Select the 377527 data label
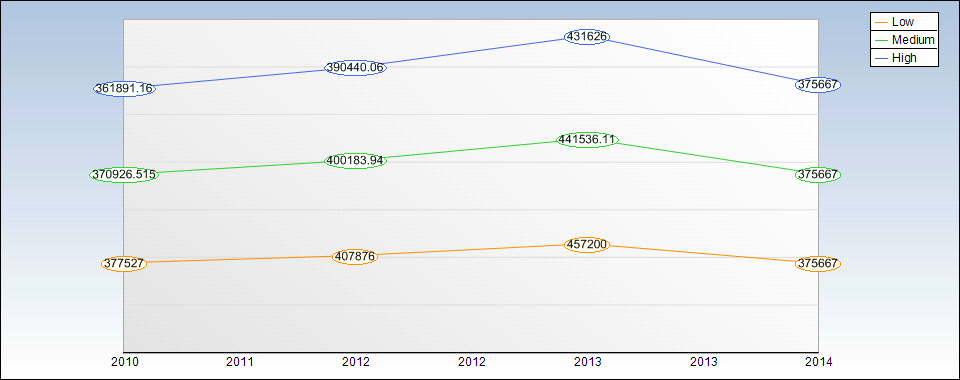Image resolution: width=960 pixels, height=380 pixels. [x=124, y=264]
